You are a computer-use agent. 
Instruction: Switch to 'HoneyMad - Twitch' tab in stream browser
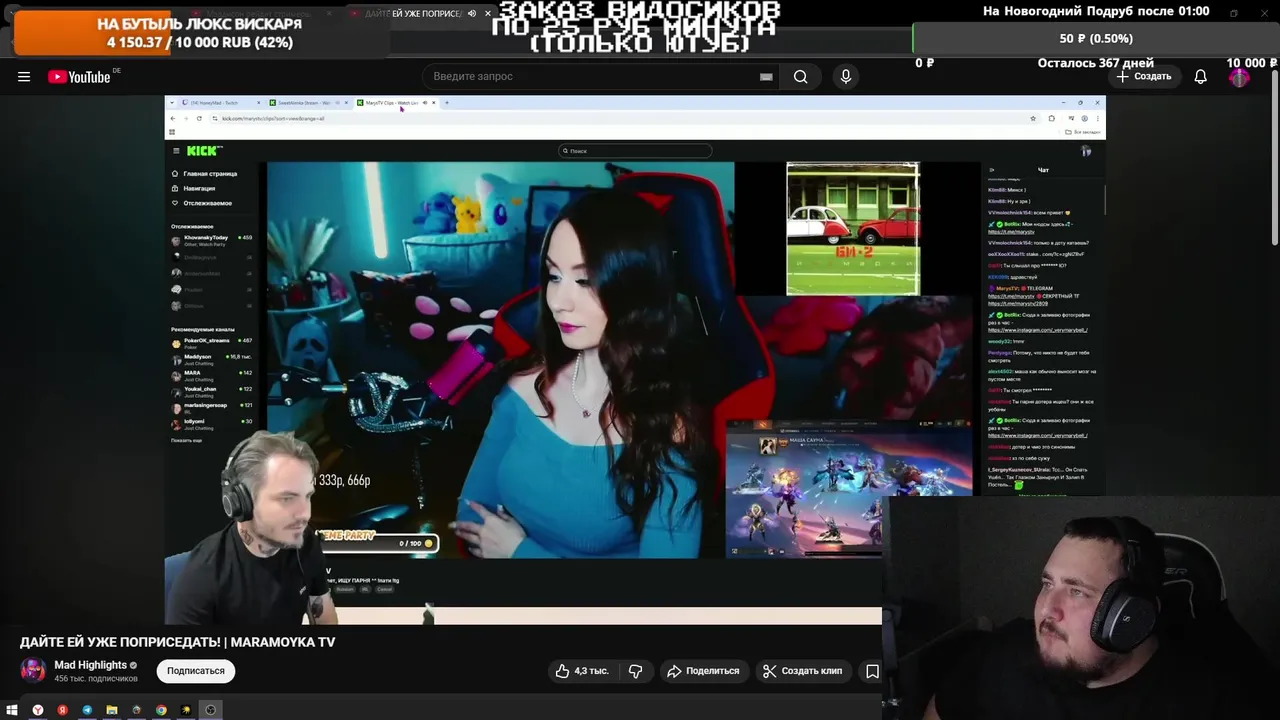[219, 103]
